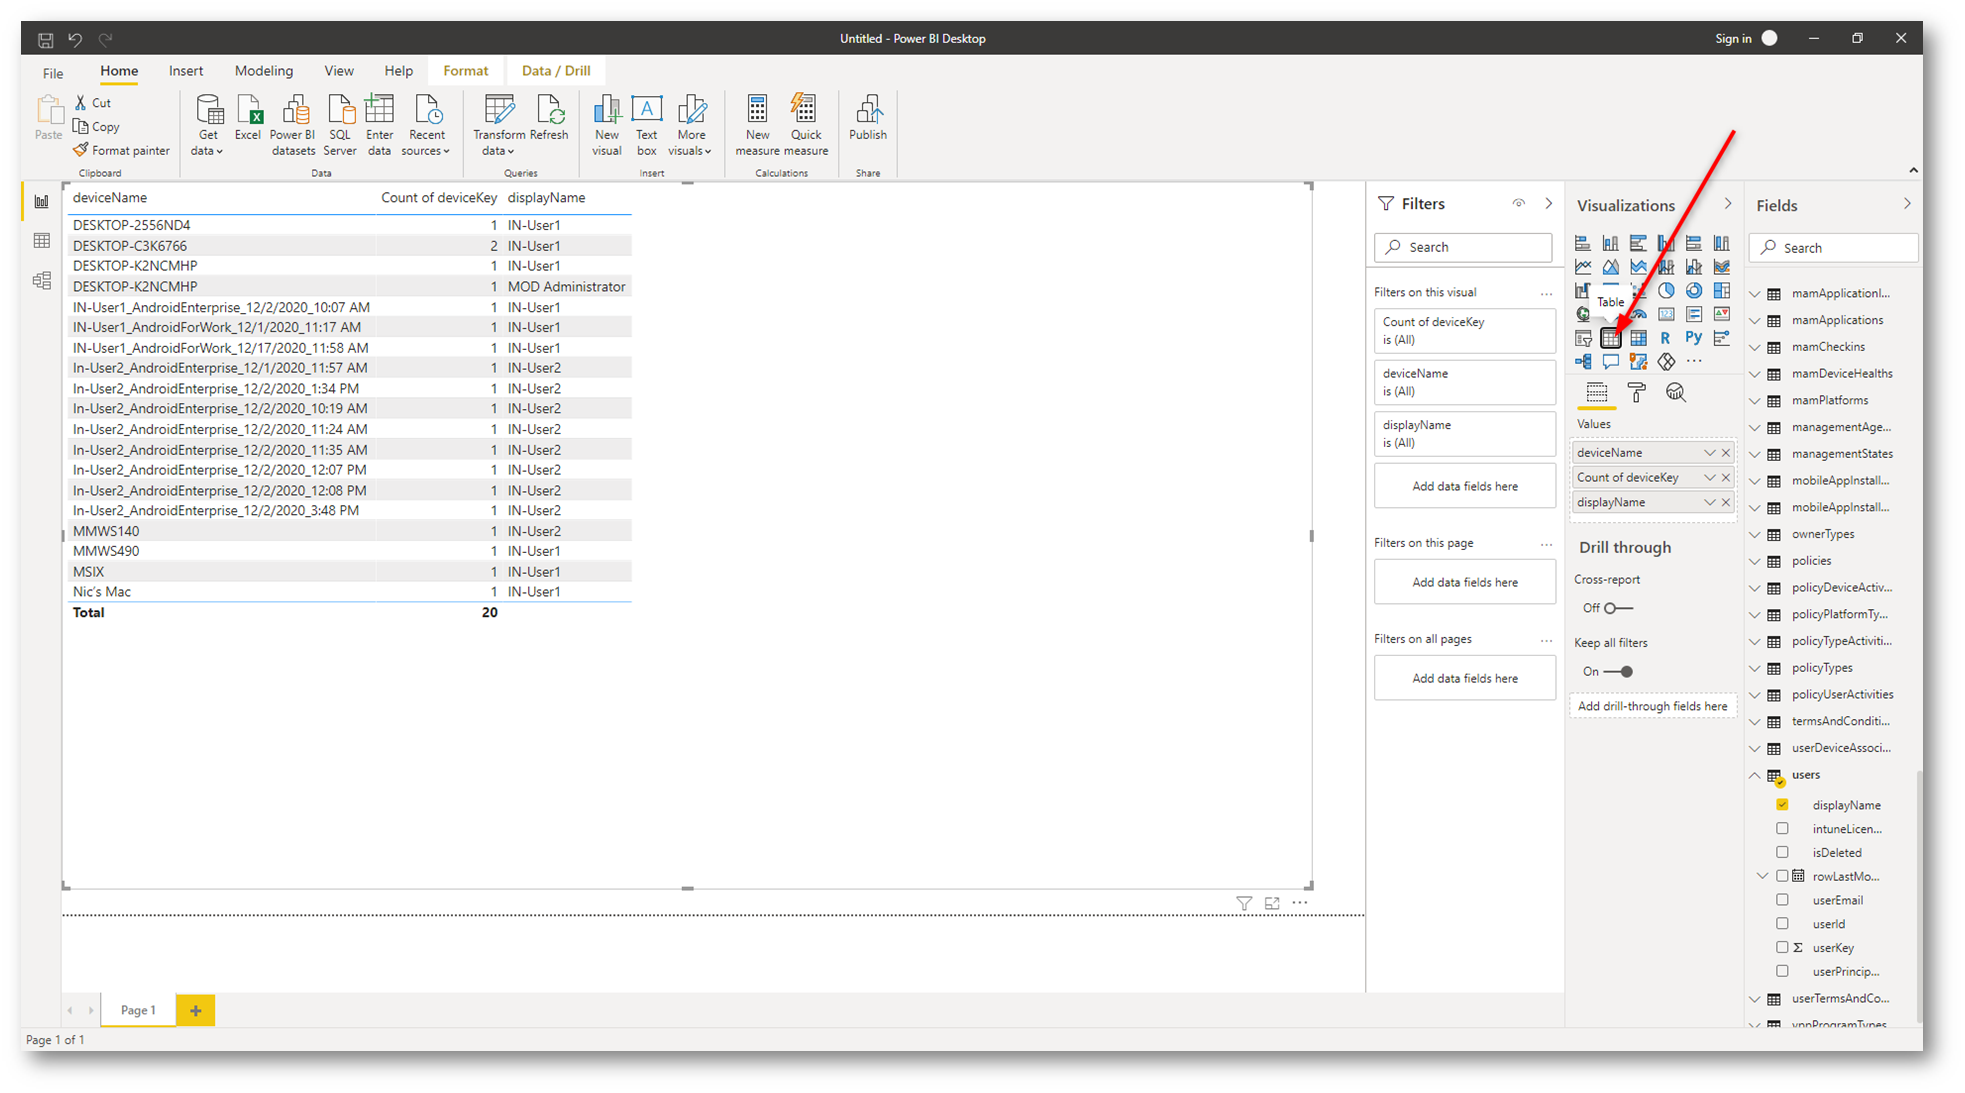Select the Donut chart visualization
Screen dimensions: 1965x1093
[1693, 291]
